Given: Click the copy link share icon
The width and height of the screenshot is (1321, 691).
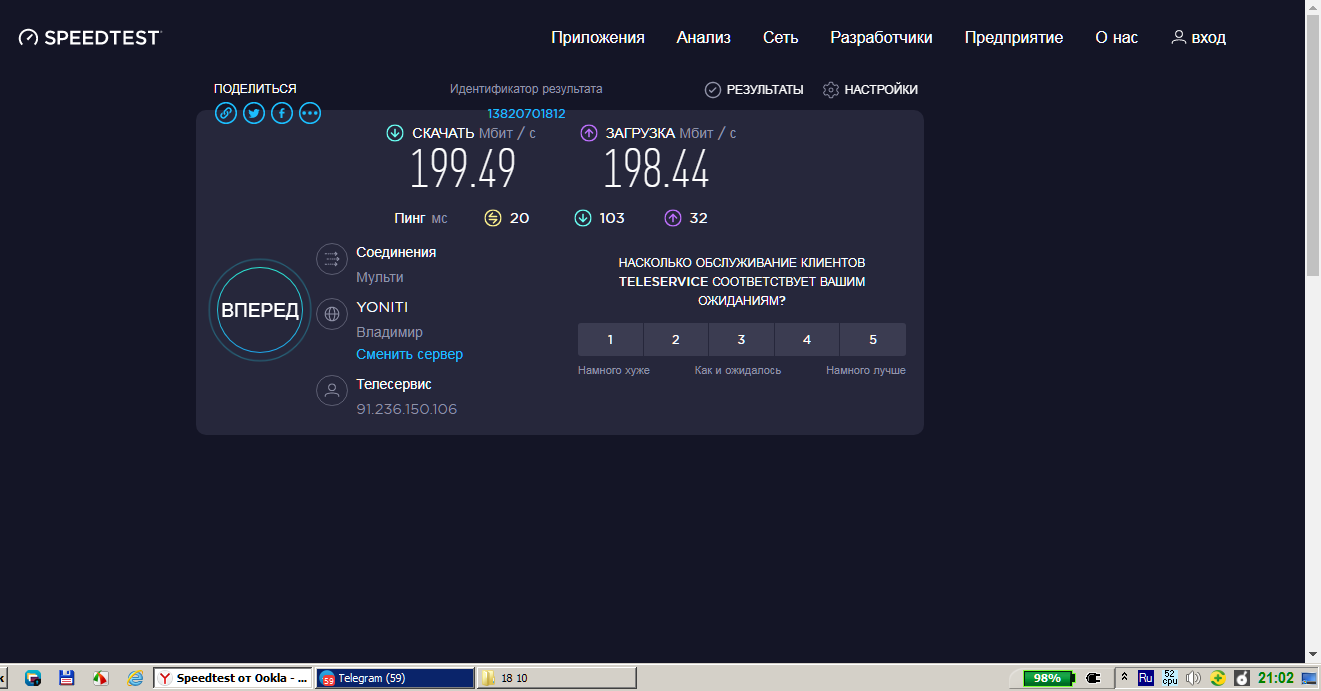Looking at the screenshot, I should [x=226, y=113].
